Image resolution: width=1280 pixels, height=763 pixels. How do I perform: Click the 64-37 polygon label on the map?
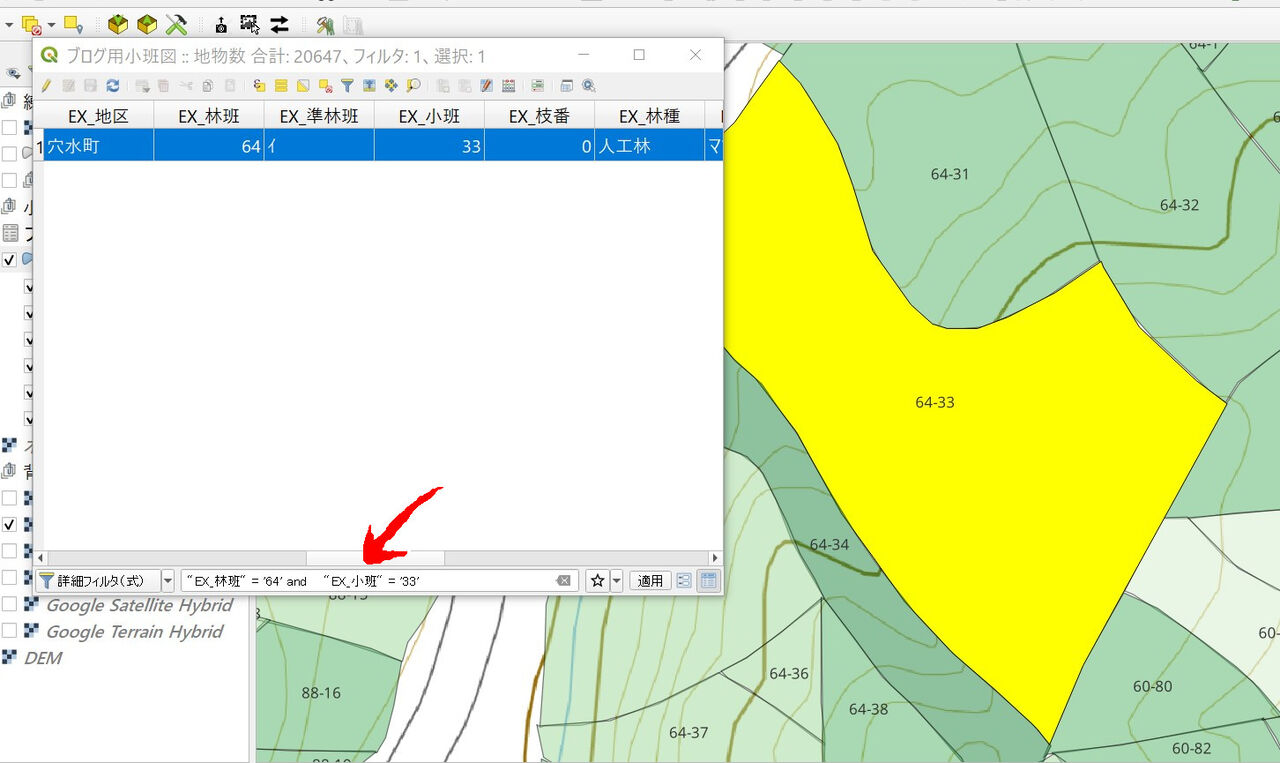pyautogui.click(x=688, y=732)
